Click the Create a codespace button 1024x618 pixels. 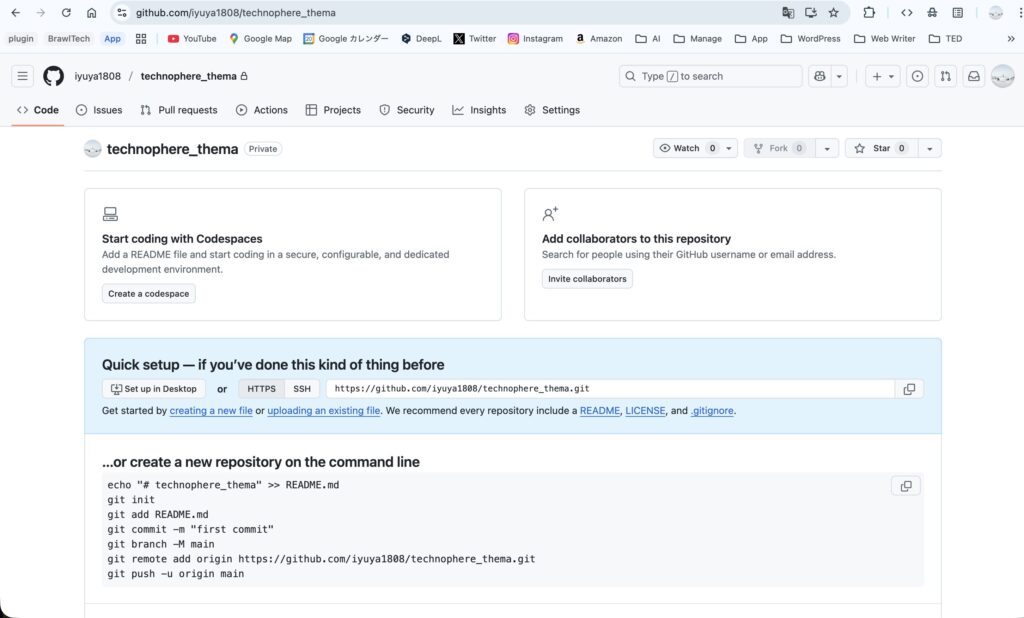click(149, 293)
